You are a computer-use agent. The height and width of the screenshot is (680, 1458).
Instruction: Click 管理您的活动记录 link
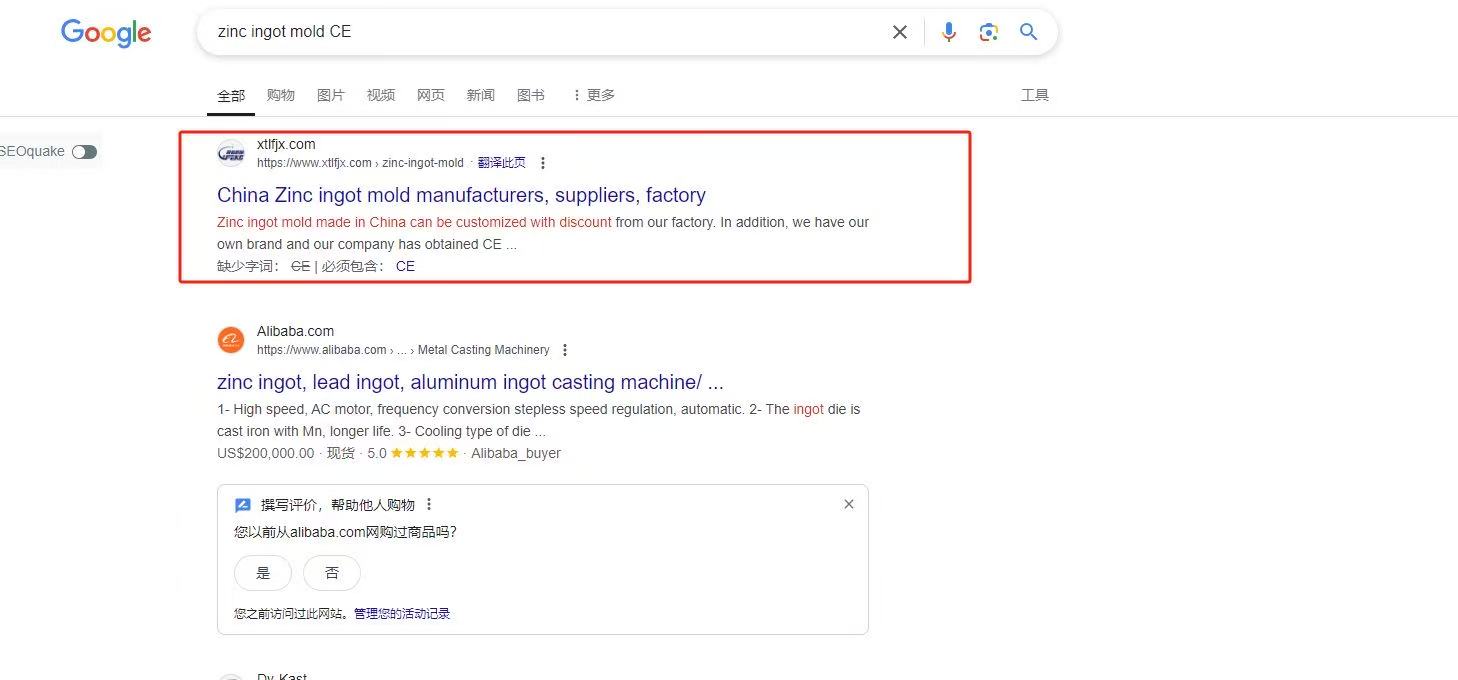(402, 614)
